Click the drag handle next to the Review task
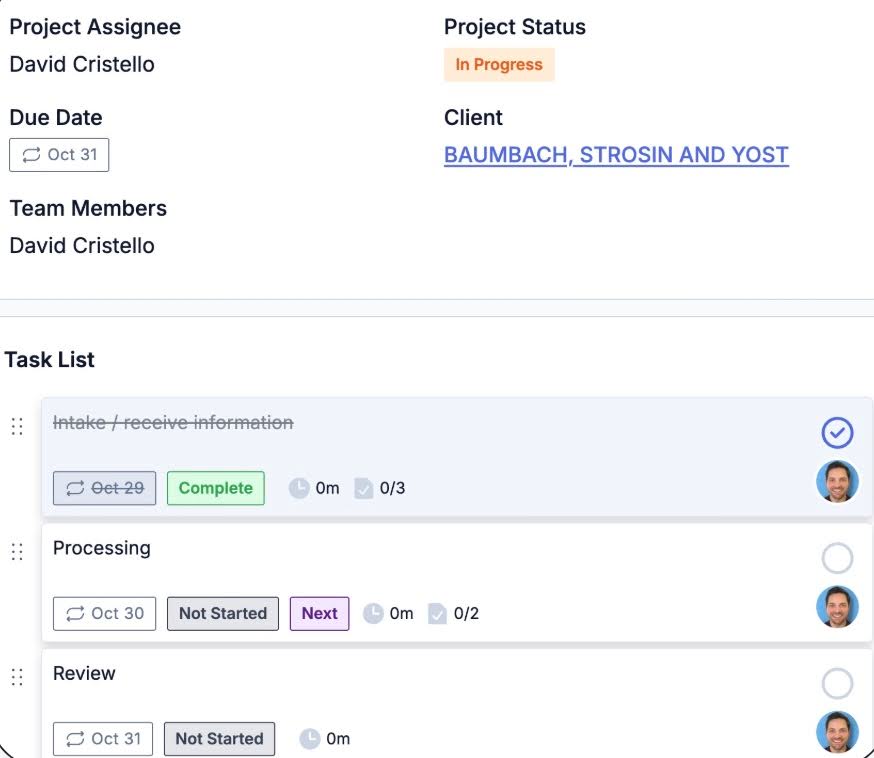 click(x=17, y=677)
